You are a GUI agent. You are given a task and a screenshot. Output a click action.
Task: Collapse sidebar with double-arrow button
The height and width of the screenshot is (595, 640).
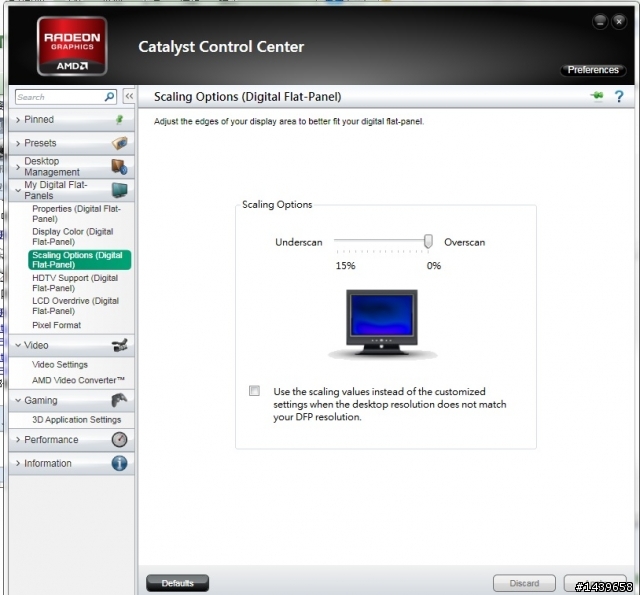pos(129,96)
